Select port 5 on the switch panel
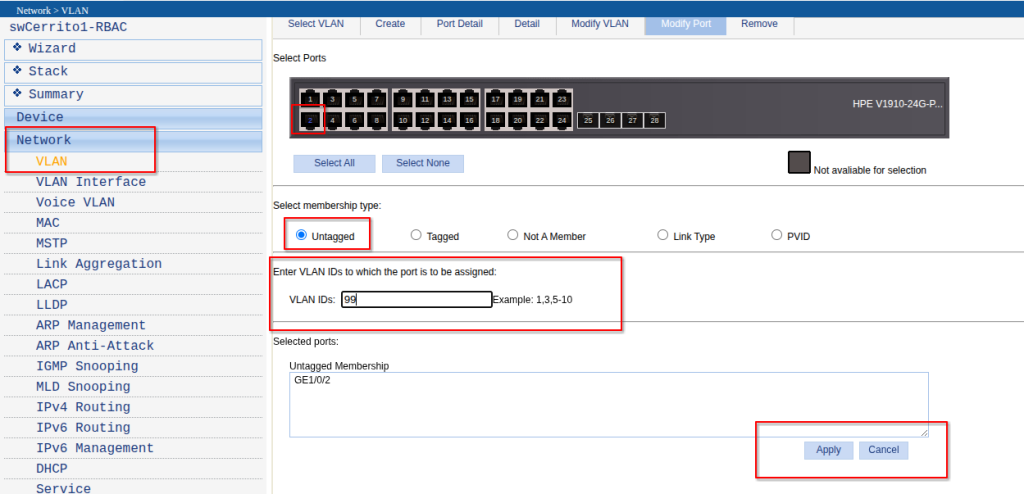This screenshot has height=494, width=1024. click(x=355, y=99)
